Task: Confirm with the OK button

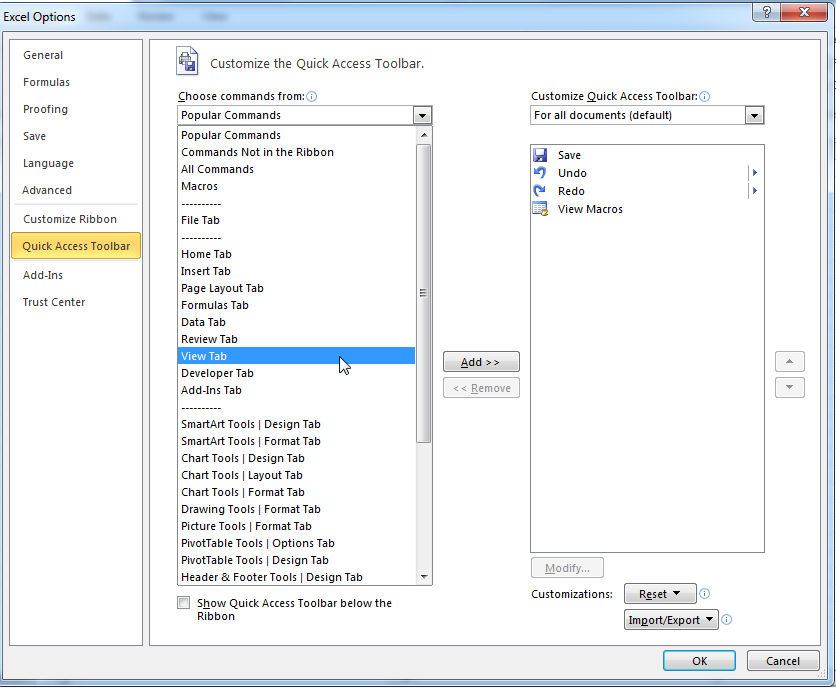Action: (700, 661)
